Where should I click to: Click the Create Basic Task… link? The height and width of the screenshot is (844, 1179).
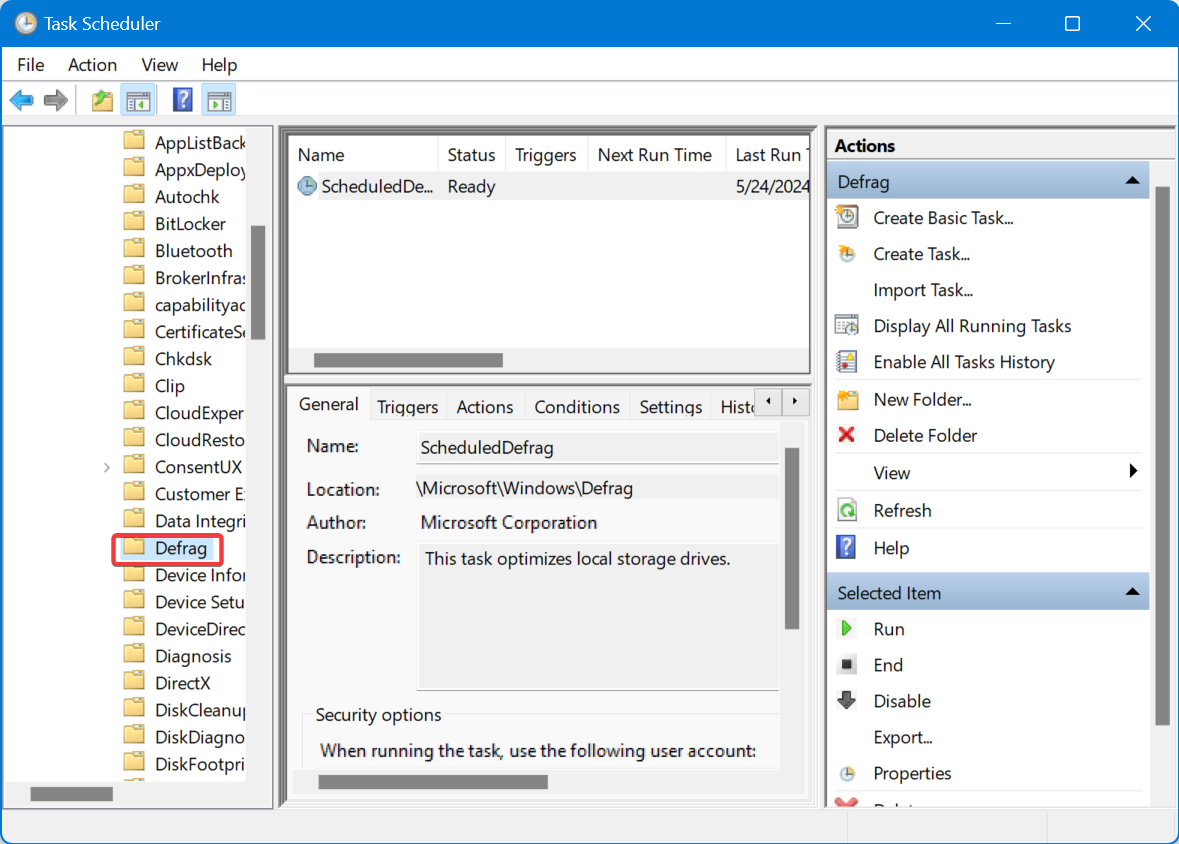click(x=943, y=218)
